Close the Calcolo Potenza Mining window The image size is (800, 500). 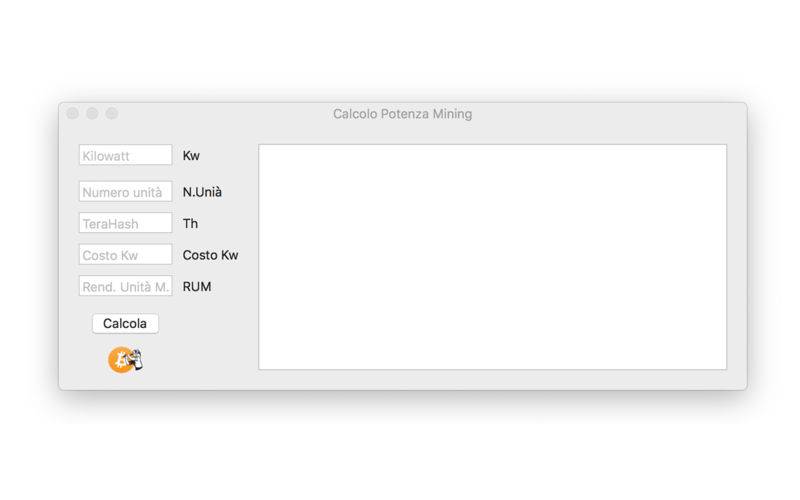click(72, 113)
